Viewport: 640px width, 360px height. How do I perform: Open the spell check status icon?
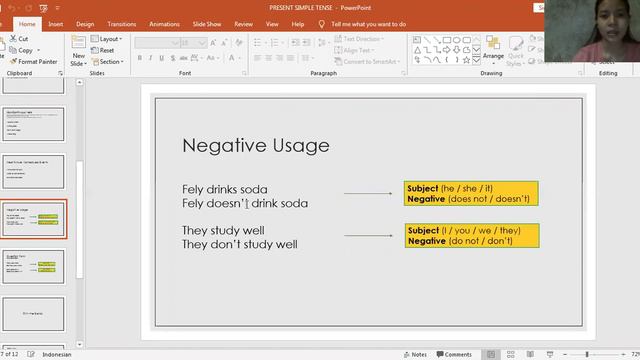pos(31,354)
